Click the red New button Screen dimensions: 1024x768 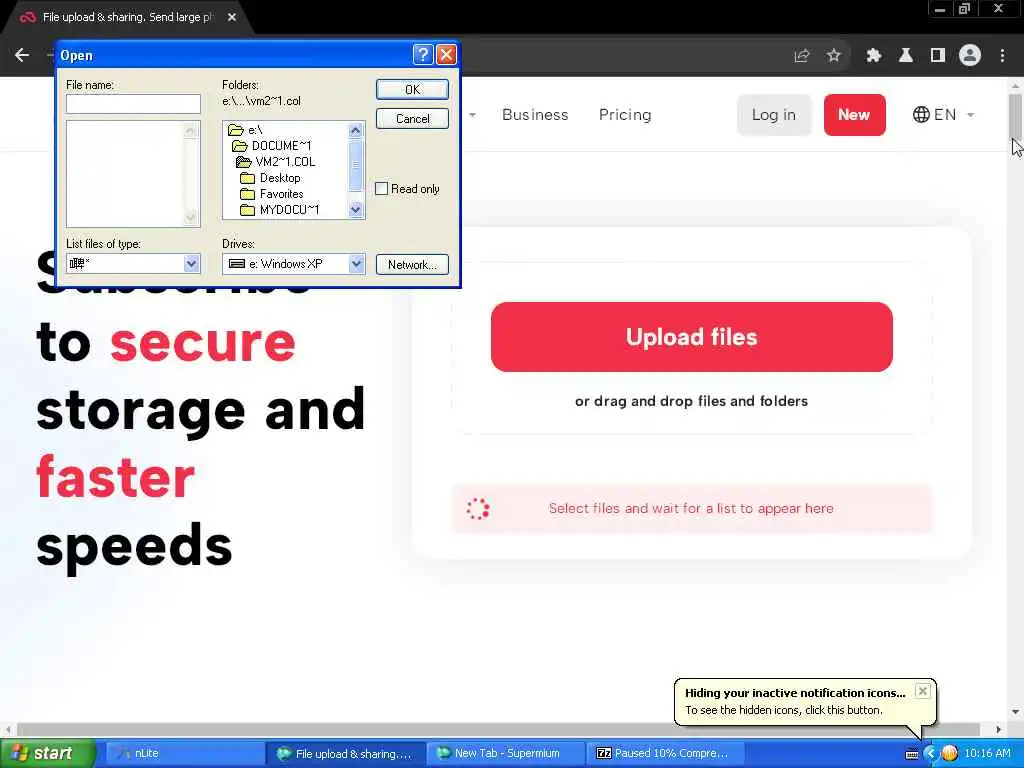[854, 115]
